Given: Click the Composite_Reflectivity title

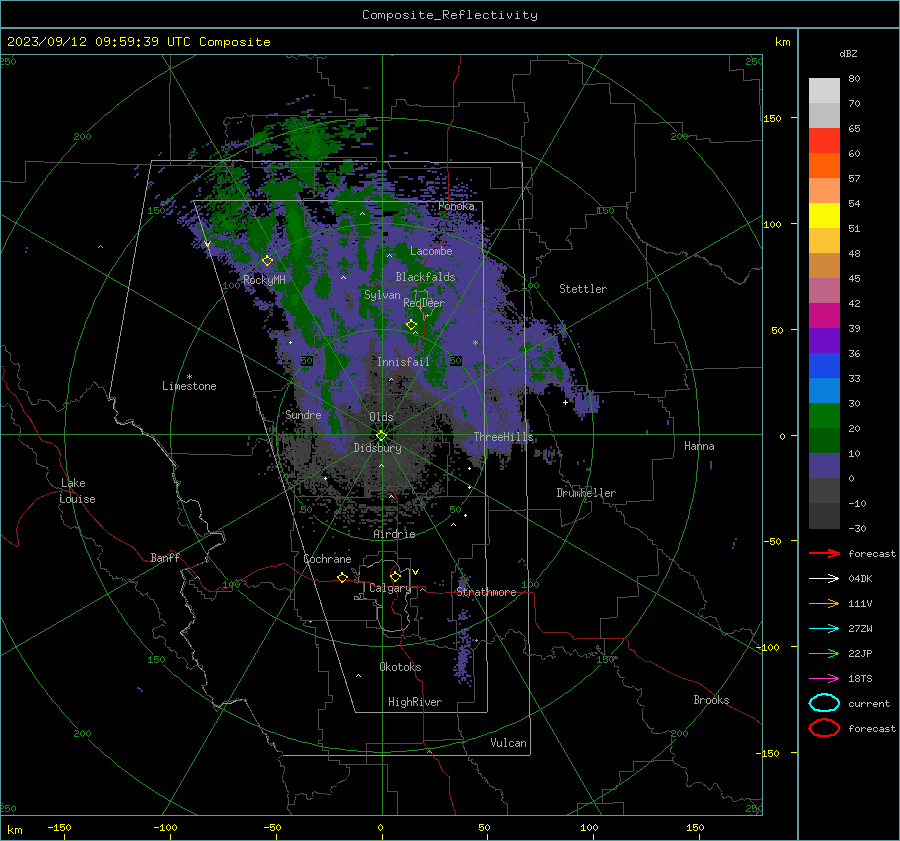Looking at the screenshot, I should tap(450, 15).
